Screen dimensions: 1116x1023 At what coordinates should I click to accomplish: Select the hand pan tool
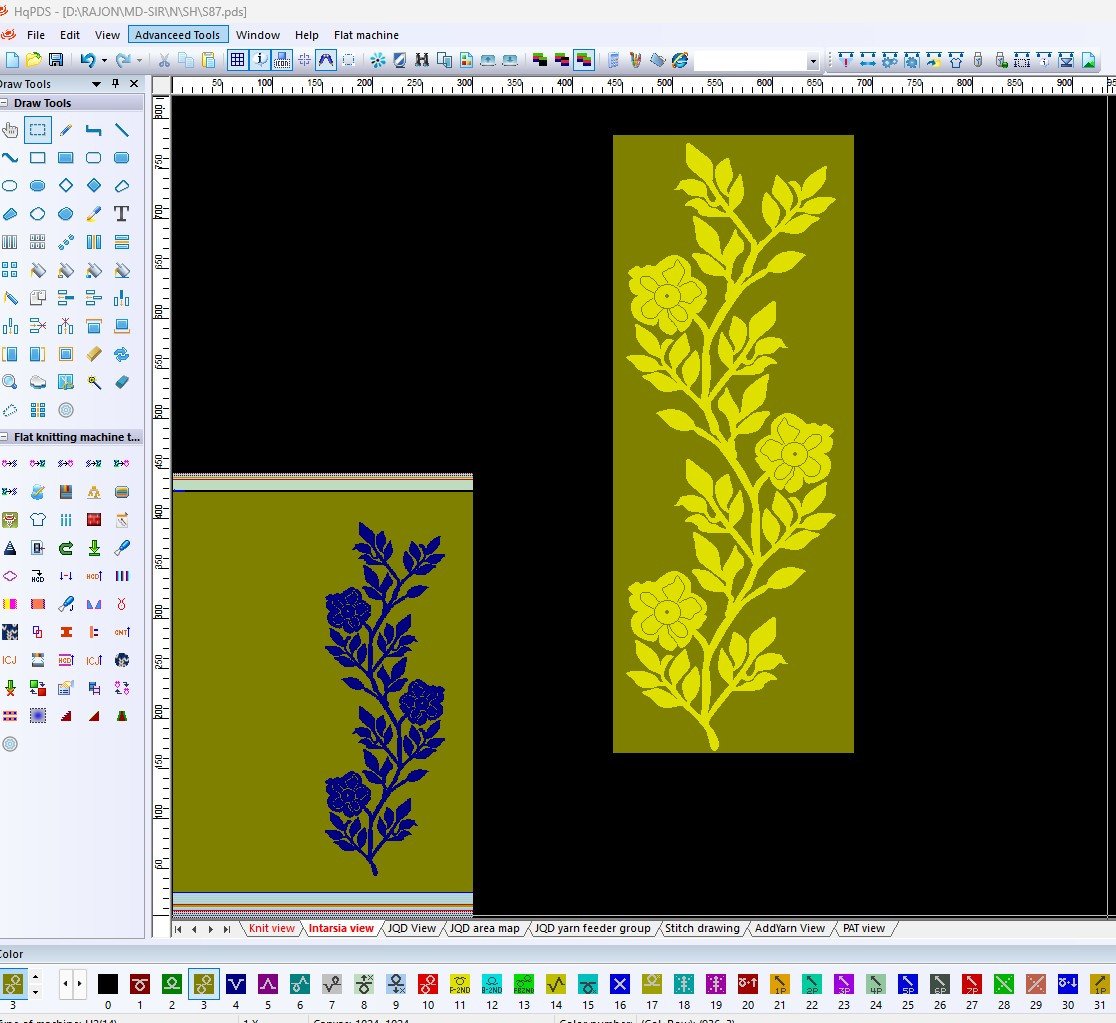pos(10,130)
